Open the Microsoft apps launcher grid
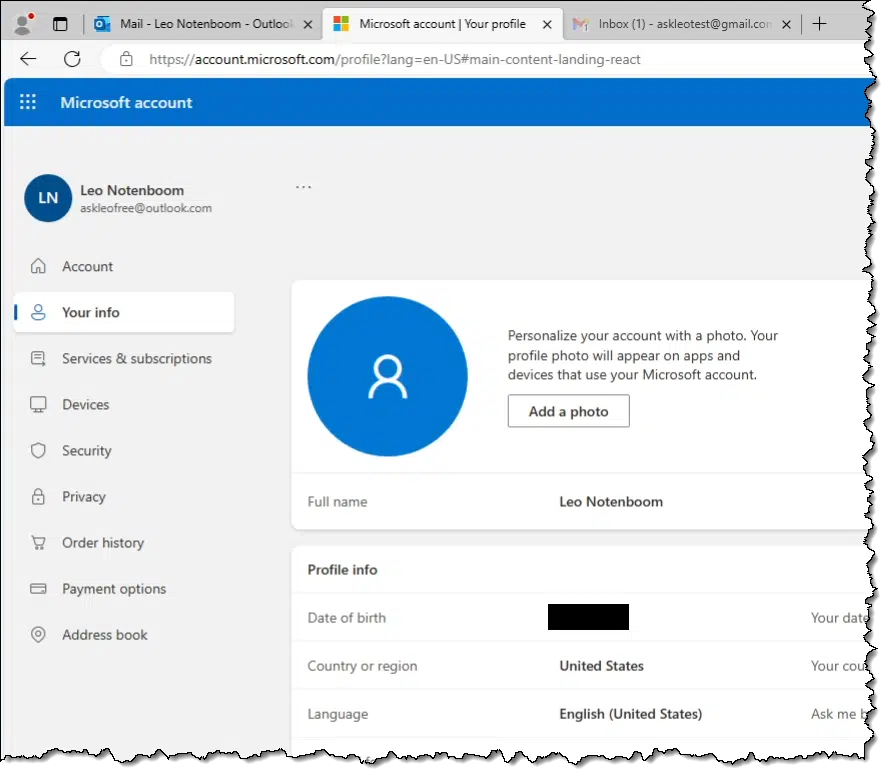The height and width of the screenshot is (776, 890). [x=28, y=102]
